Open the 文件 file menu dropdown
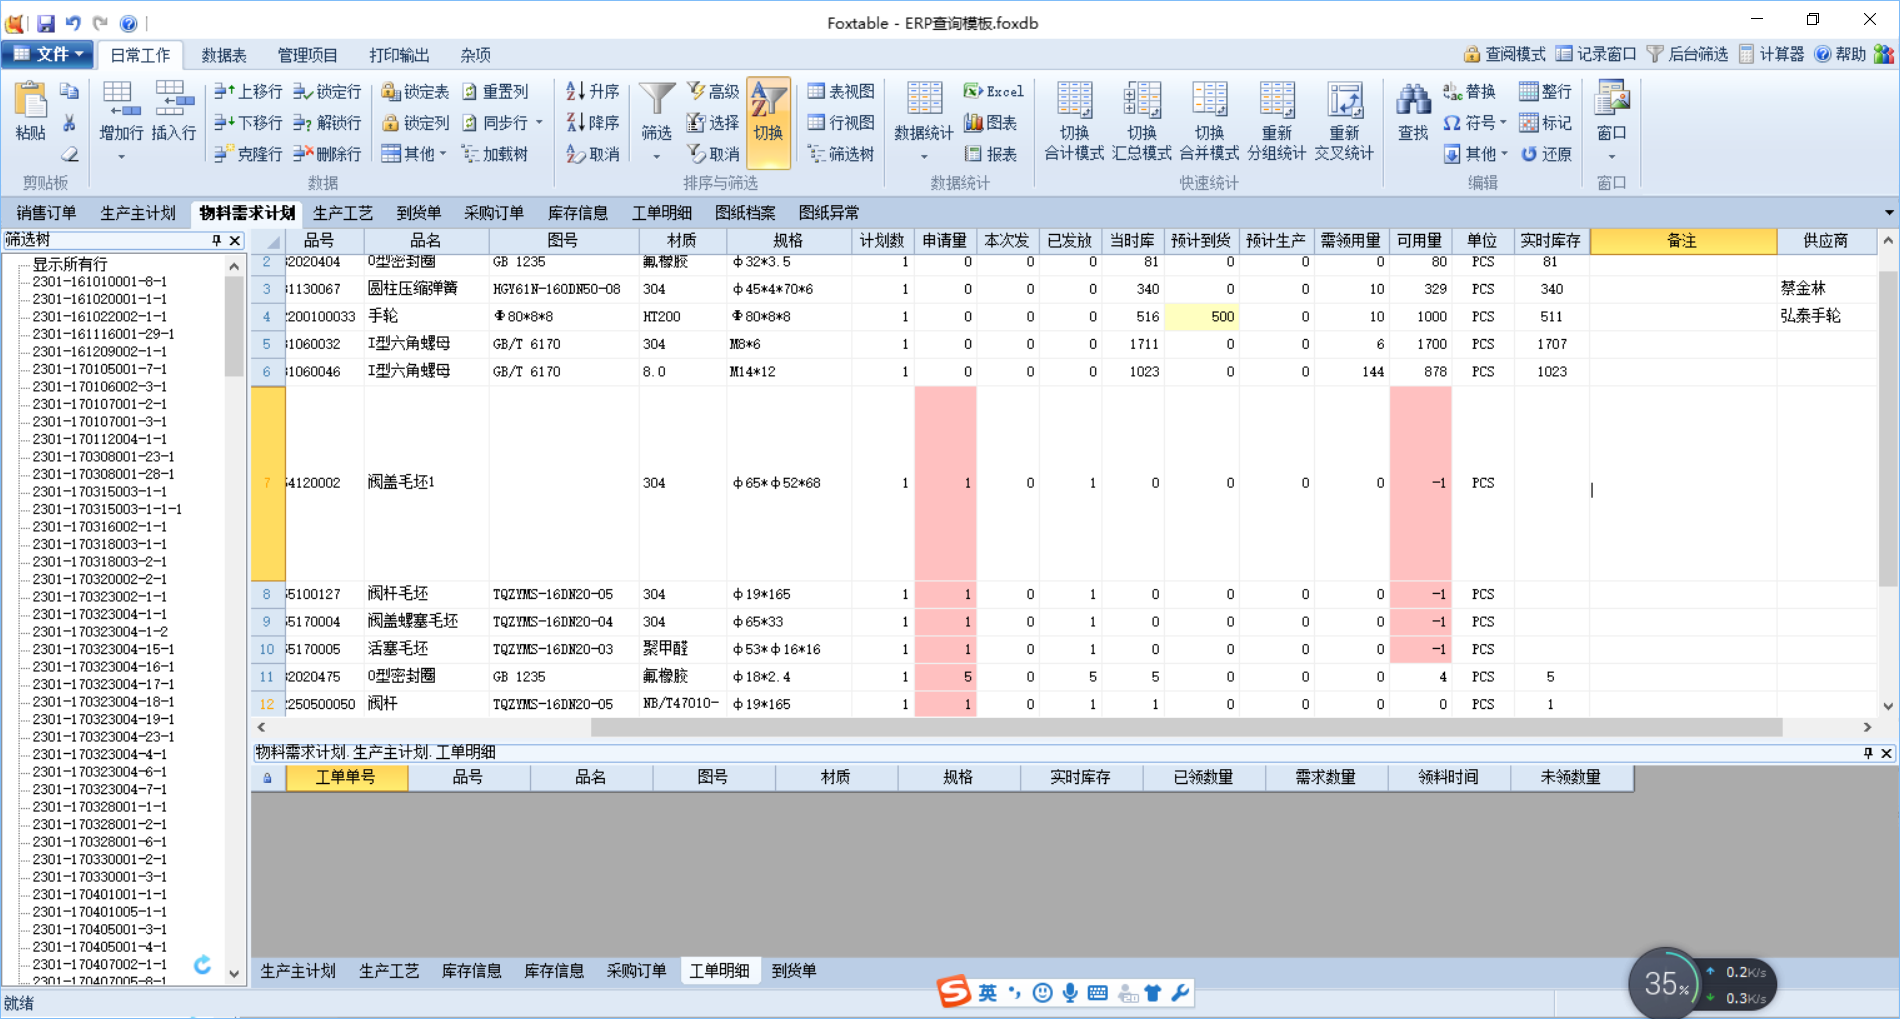1900x1019 pixels. coord(47,54)
